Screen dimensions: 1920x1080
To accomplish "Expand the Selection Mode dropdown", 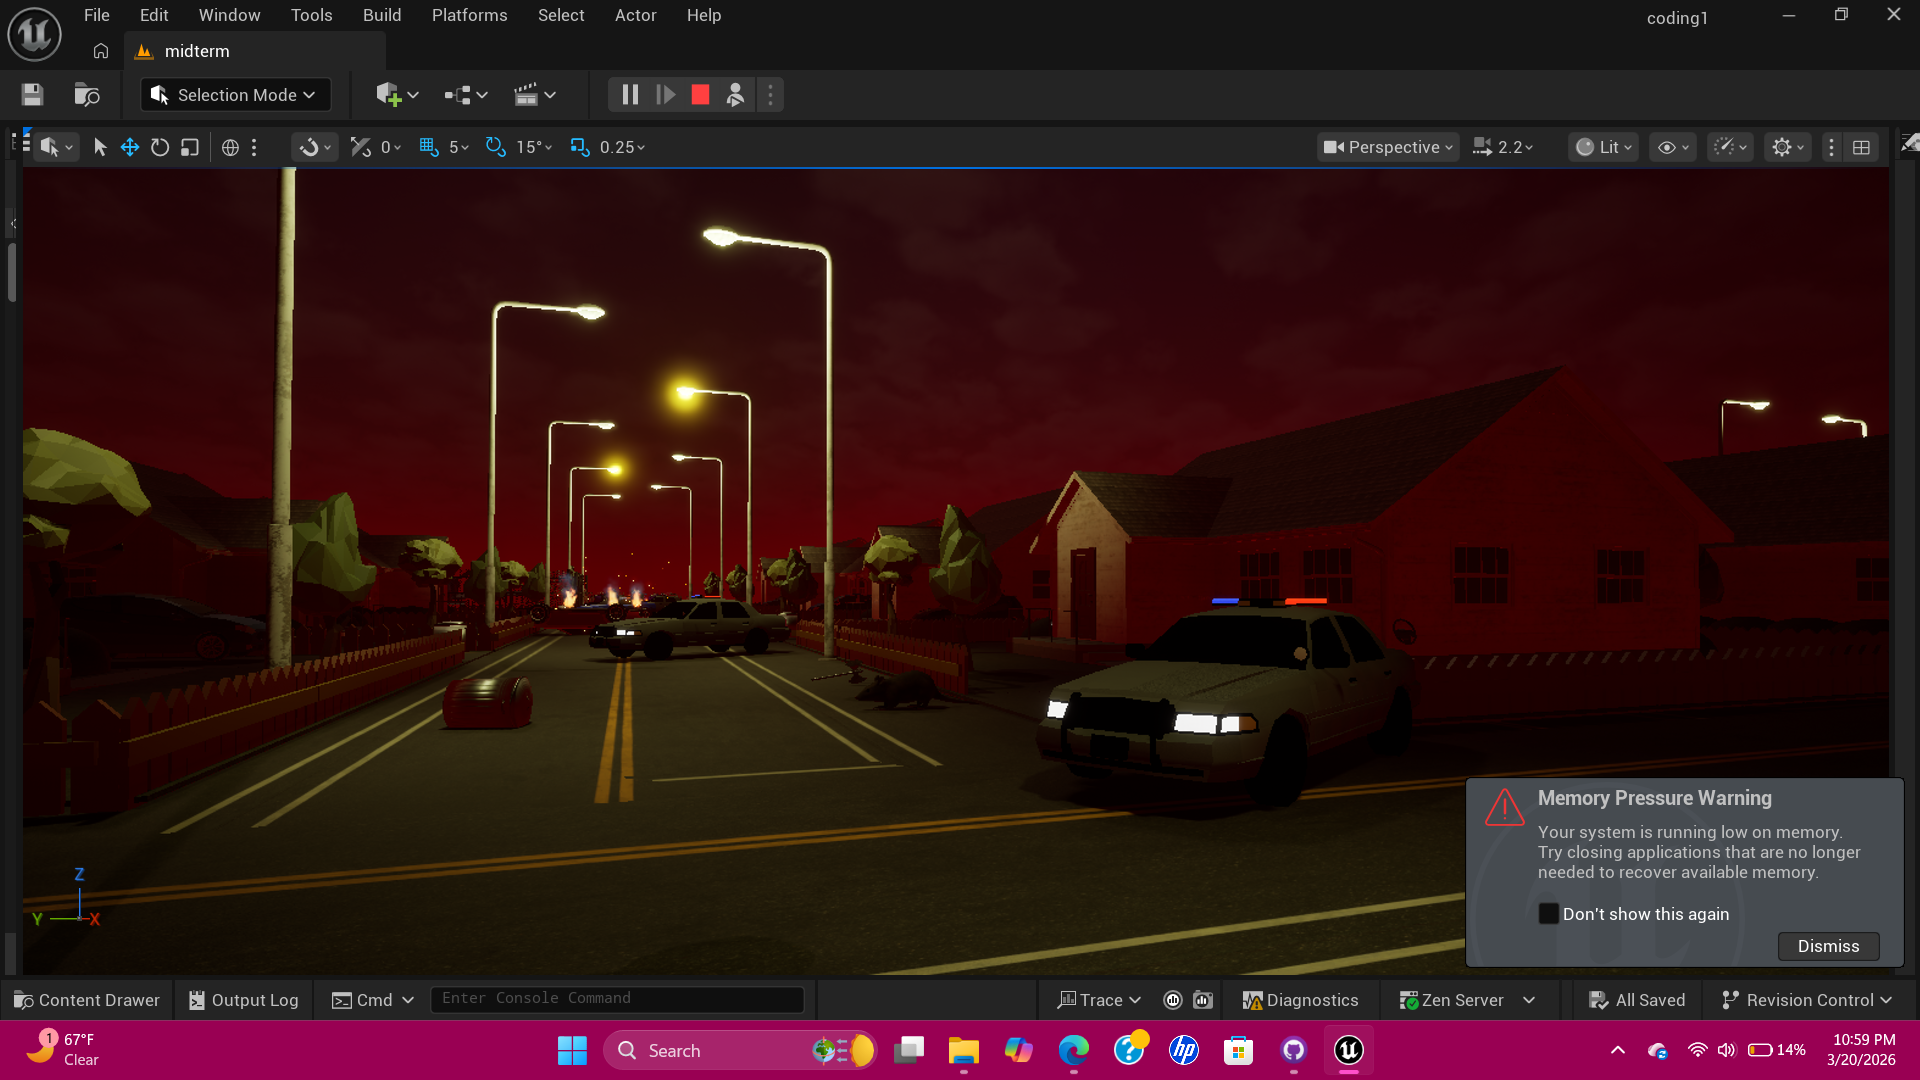I will pyautogui.click(x=236, y=95).
